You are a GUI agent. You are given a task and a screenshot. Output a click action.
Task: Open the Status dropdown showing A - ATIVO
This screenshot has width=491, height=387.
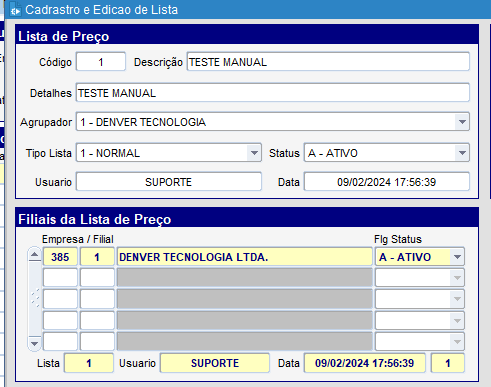[387, 153]
